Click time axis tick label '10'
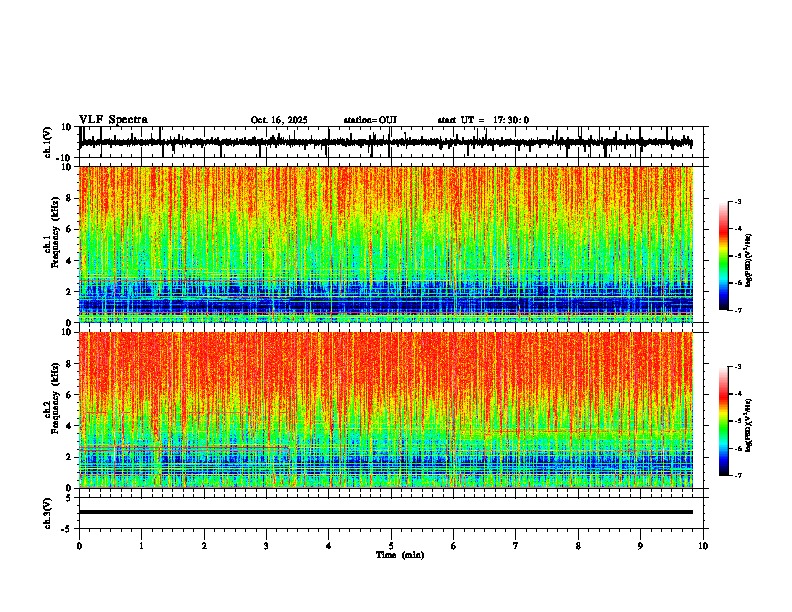Image resolution: width=792 pixels, height=612 pixels. (x=703, y=546)
